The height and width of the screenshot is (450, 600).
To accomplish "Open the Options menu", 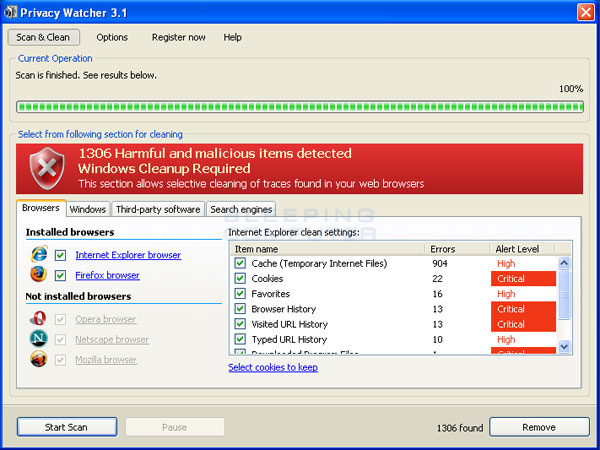I will coord(112,37).
